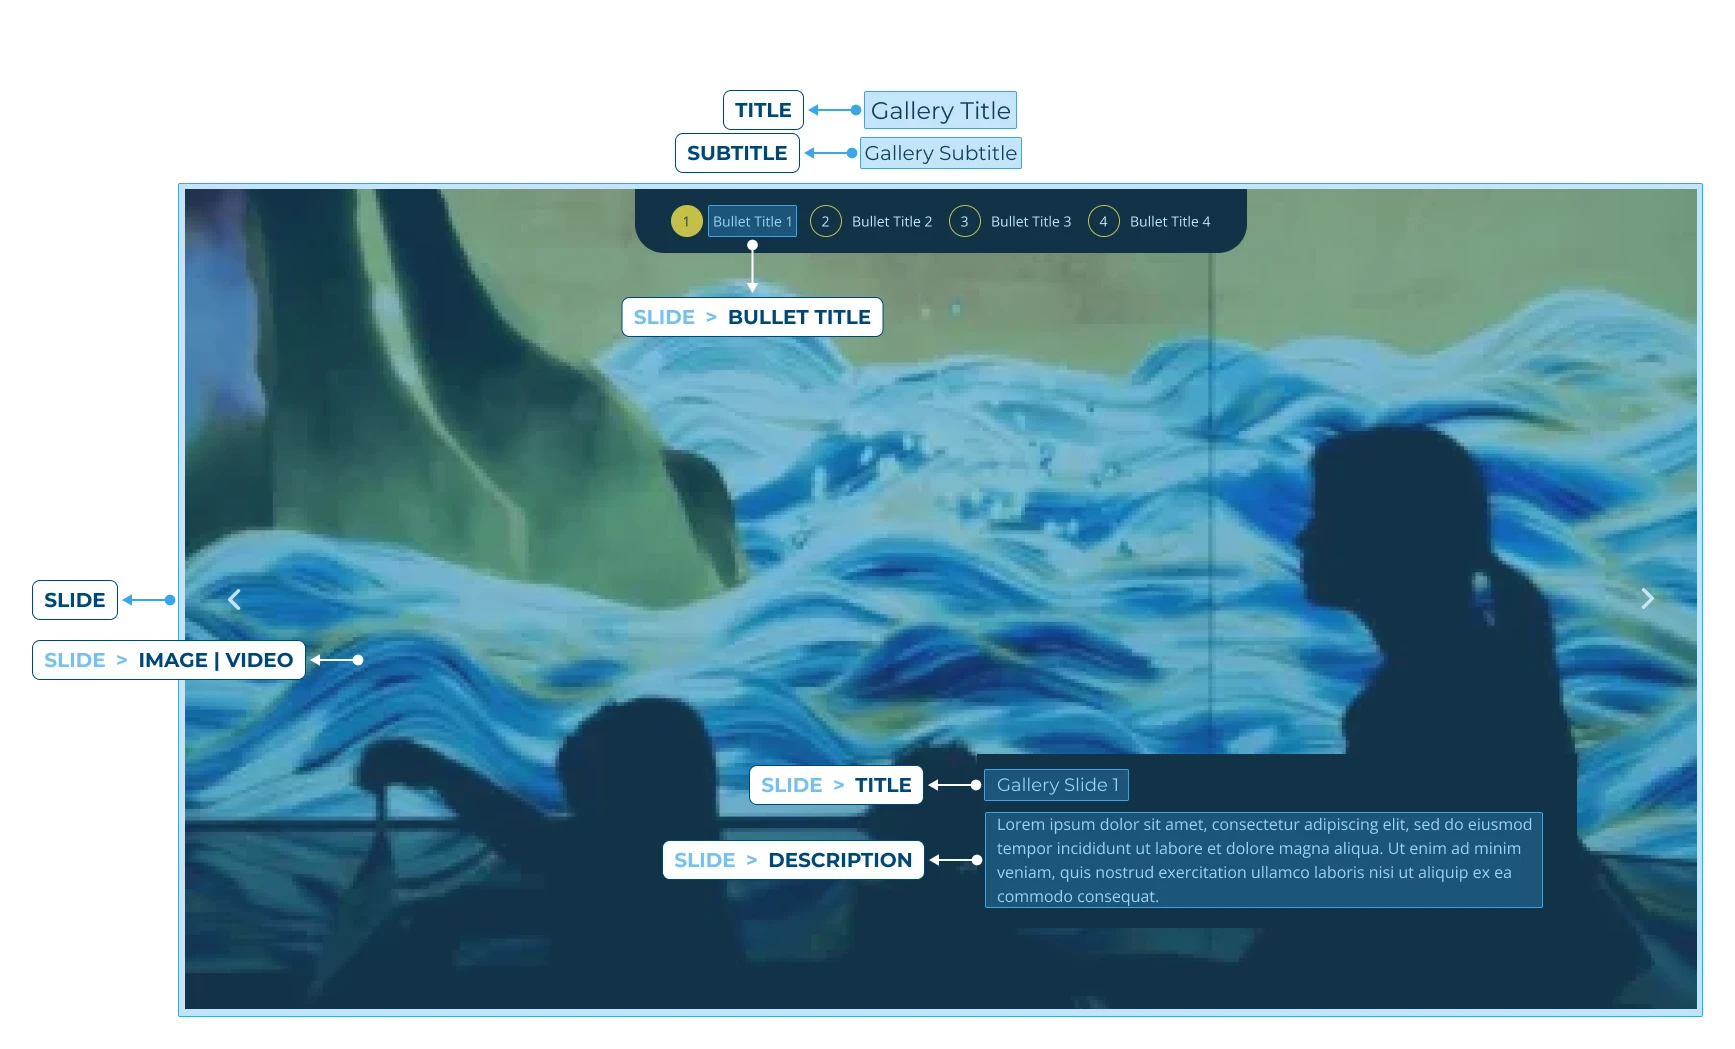Open the Bullet Title 1 tab
1735x1049 pixels.
tap(752, 221)
